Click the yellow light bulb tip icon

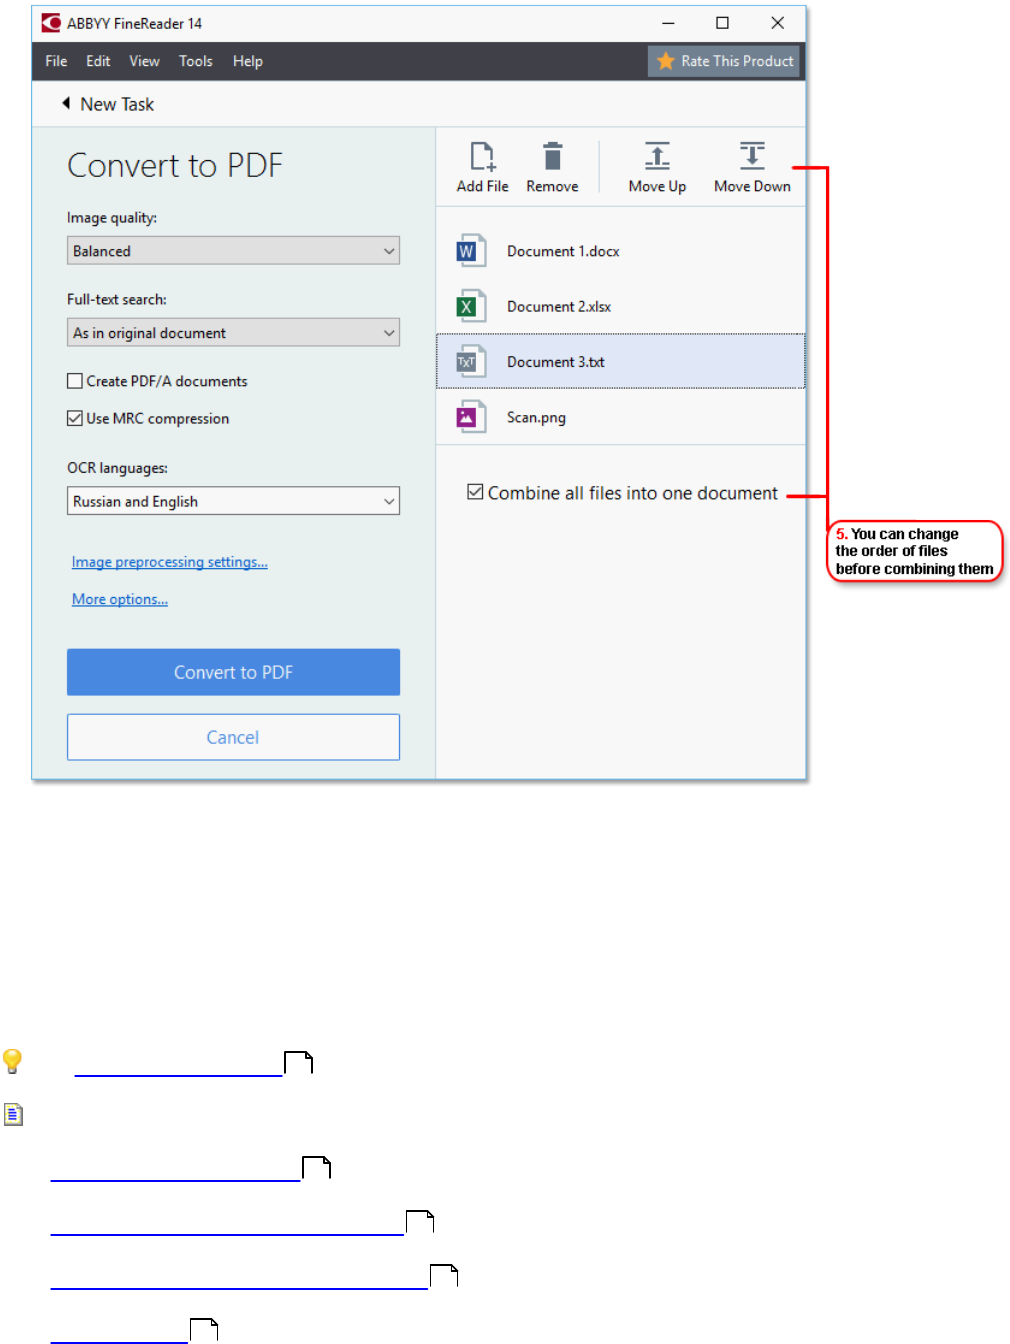12,1061
